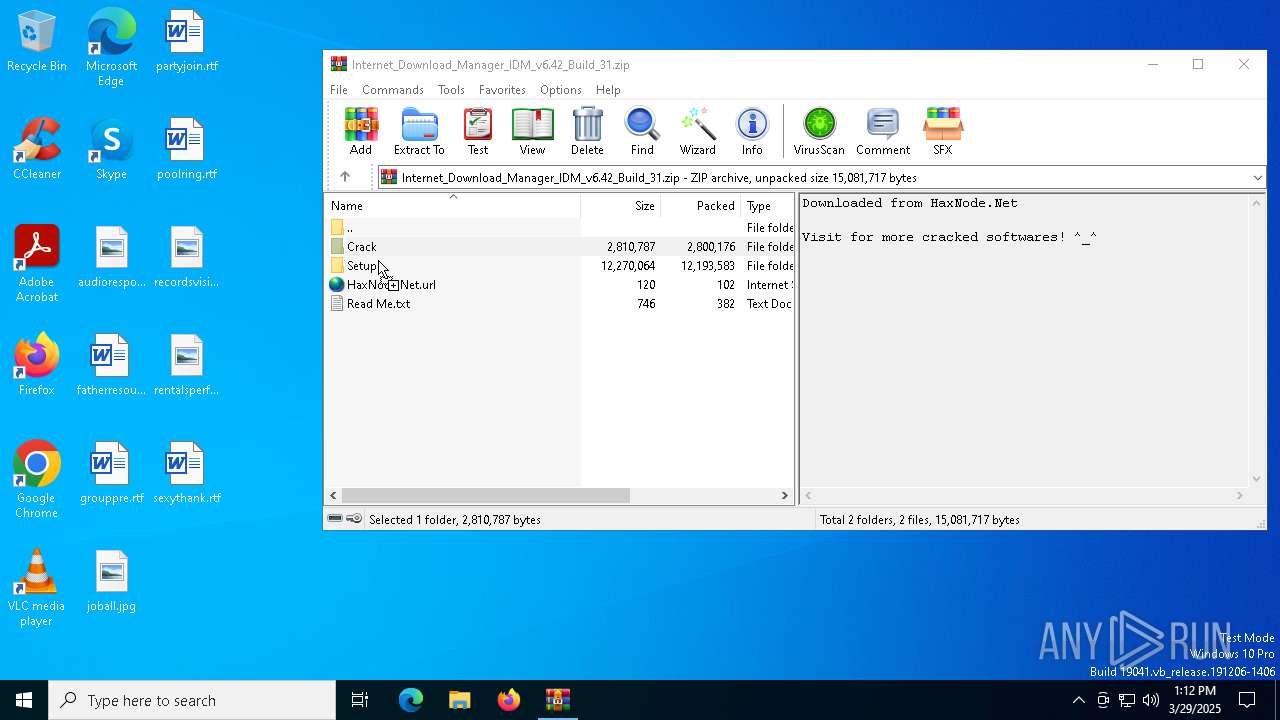The height and width of the screenshot is (720, 1280).
Task: Click the Test archive icon
Action: coord(478,131)
